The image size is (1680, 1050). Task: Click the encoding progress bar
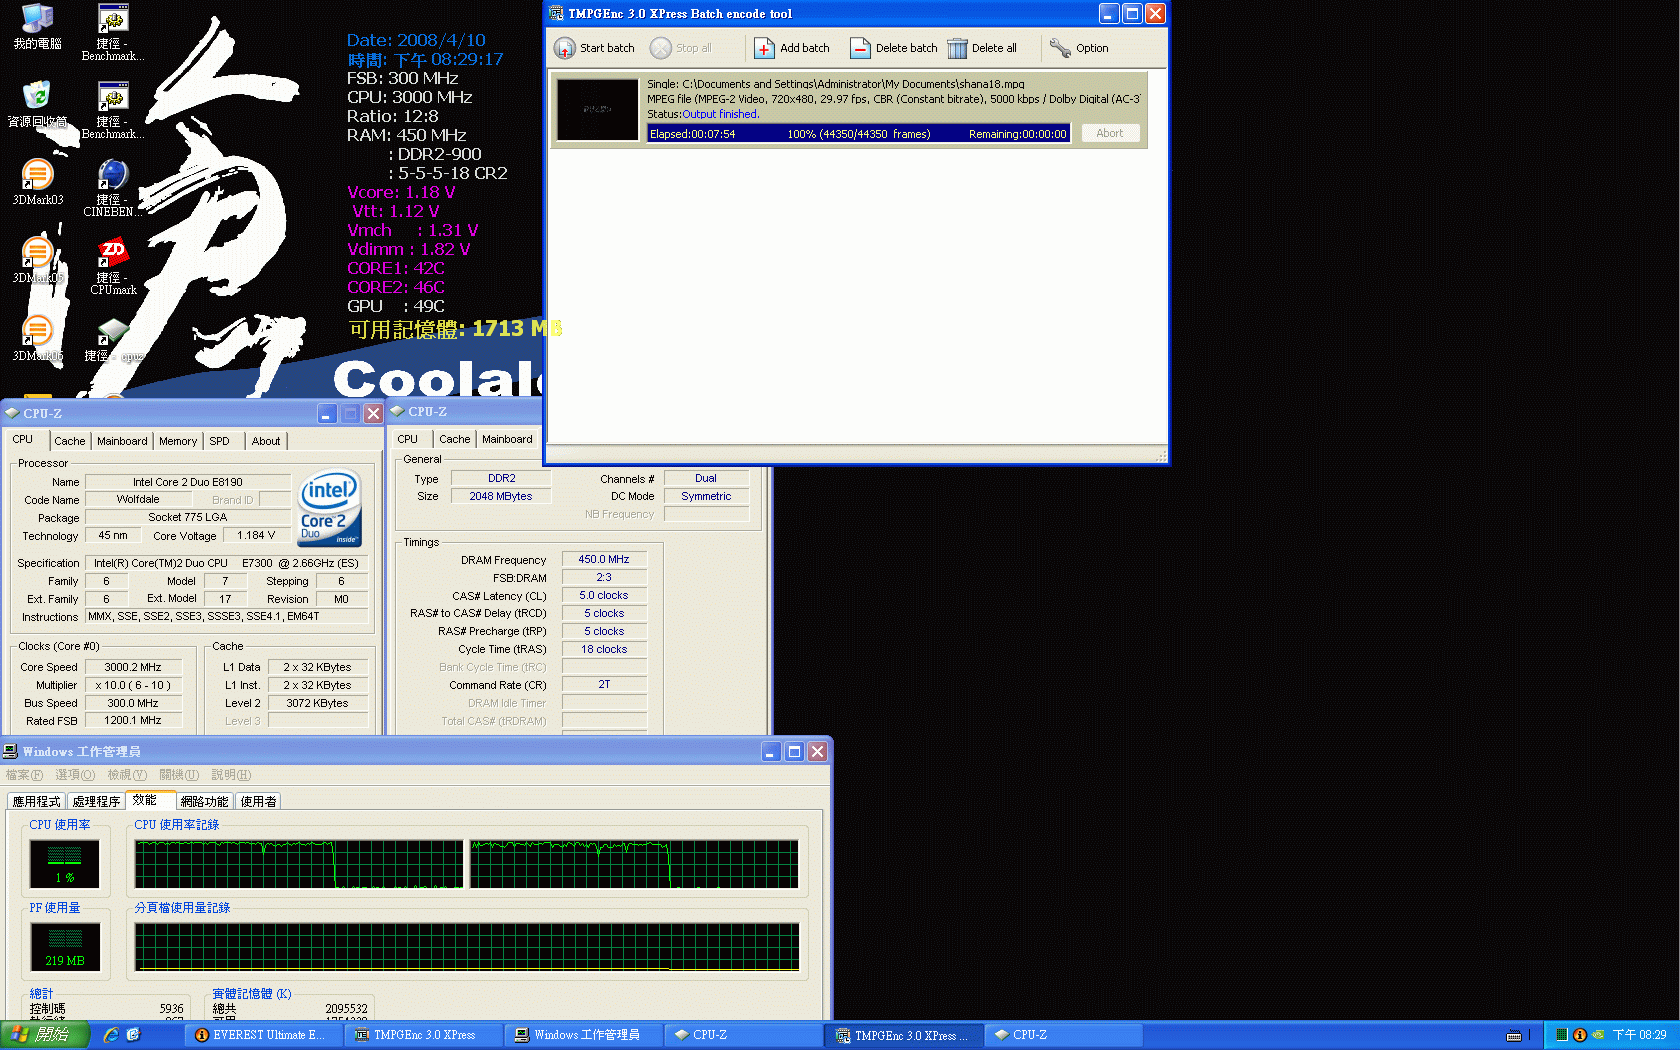tap(859, 134)
